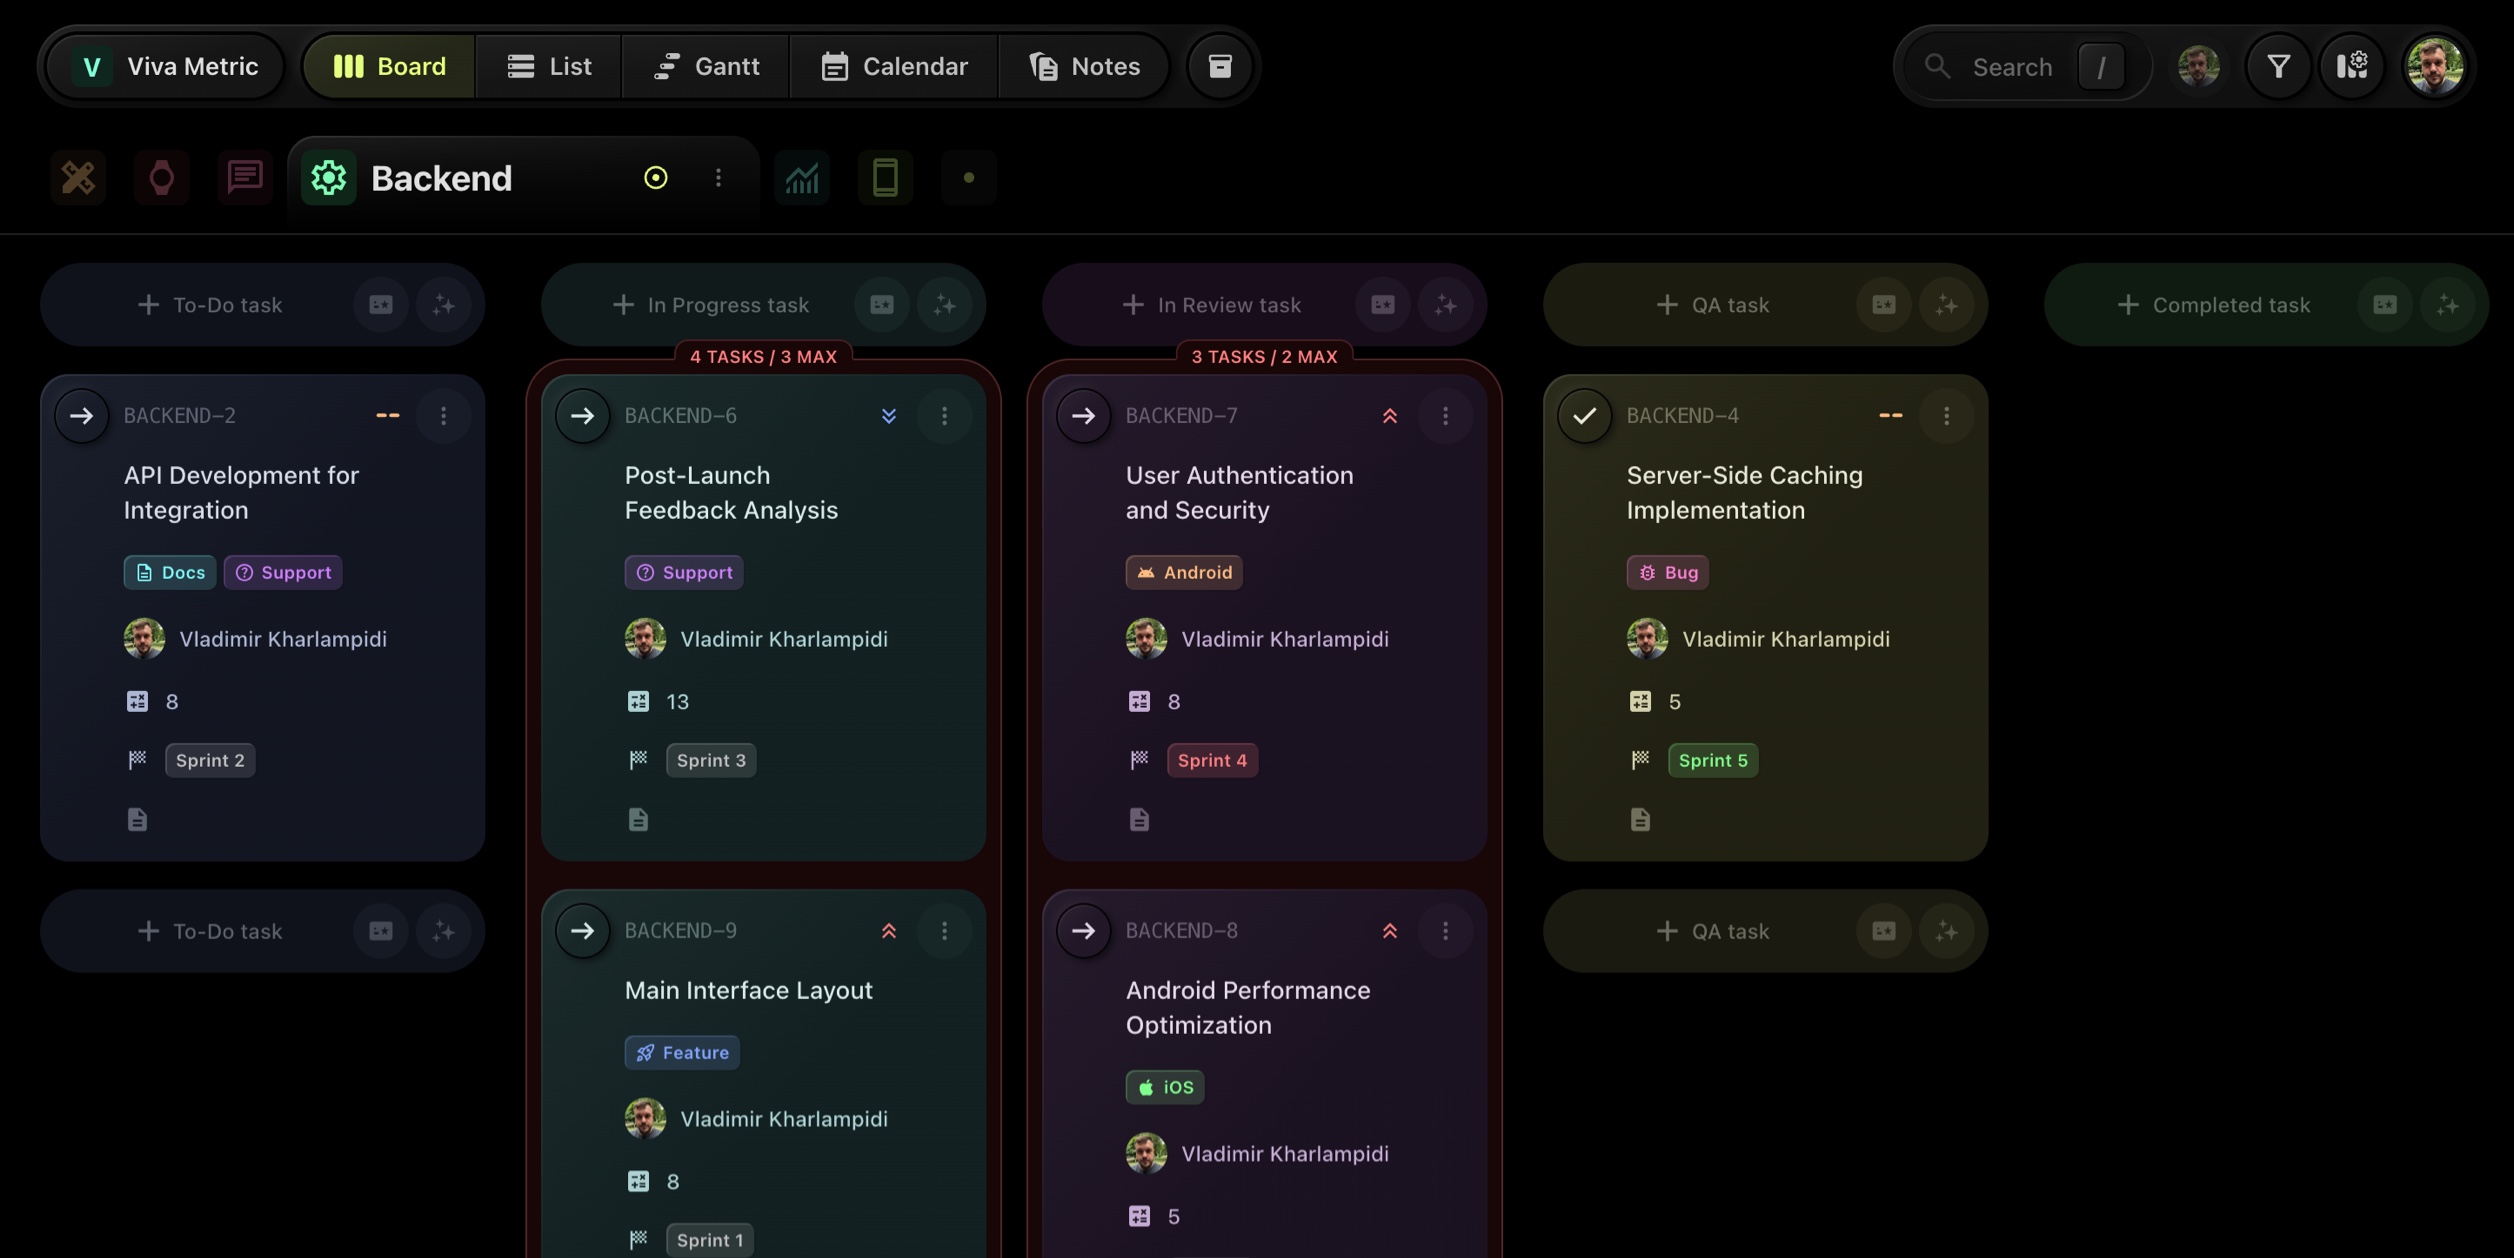
Task: Open the analytics chart icon
Action: [802, 177]
